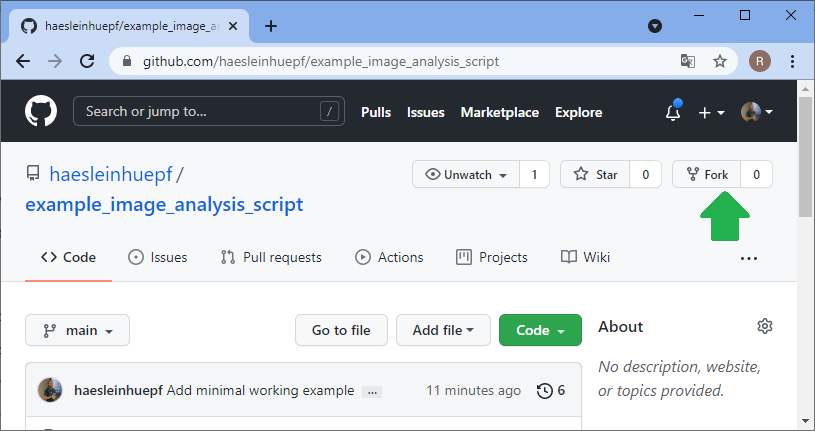Star the repository

pos(596,174)
